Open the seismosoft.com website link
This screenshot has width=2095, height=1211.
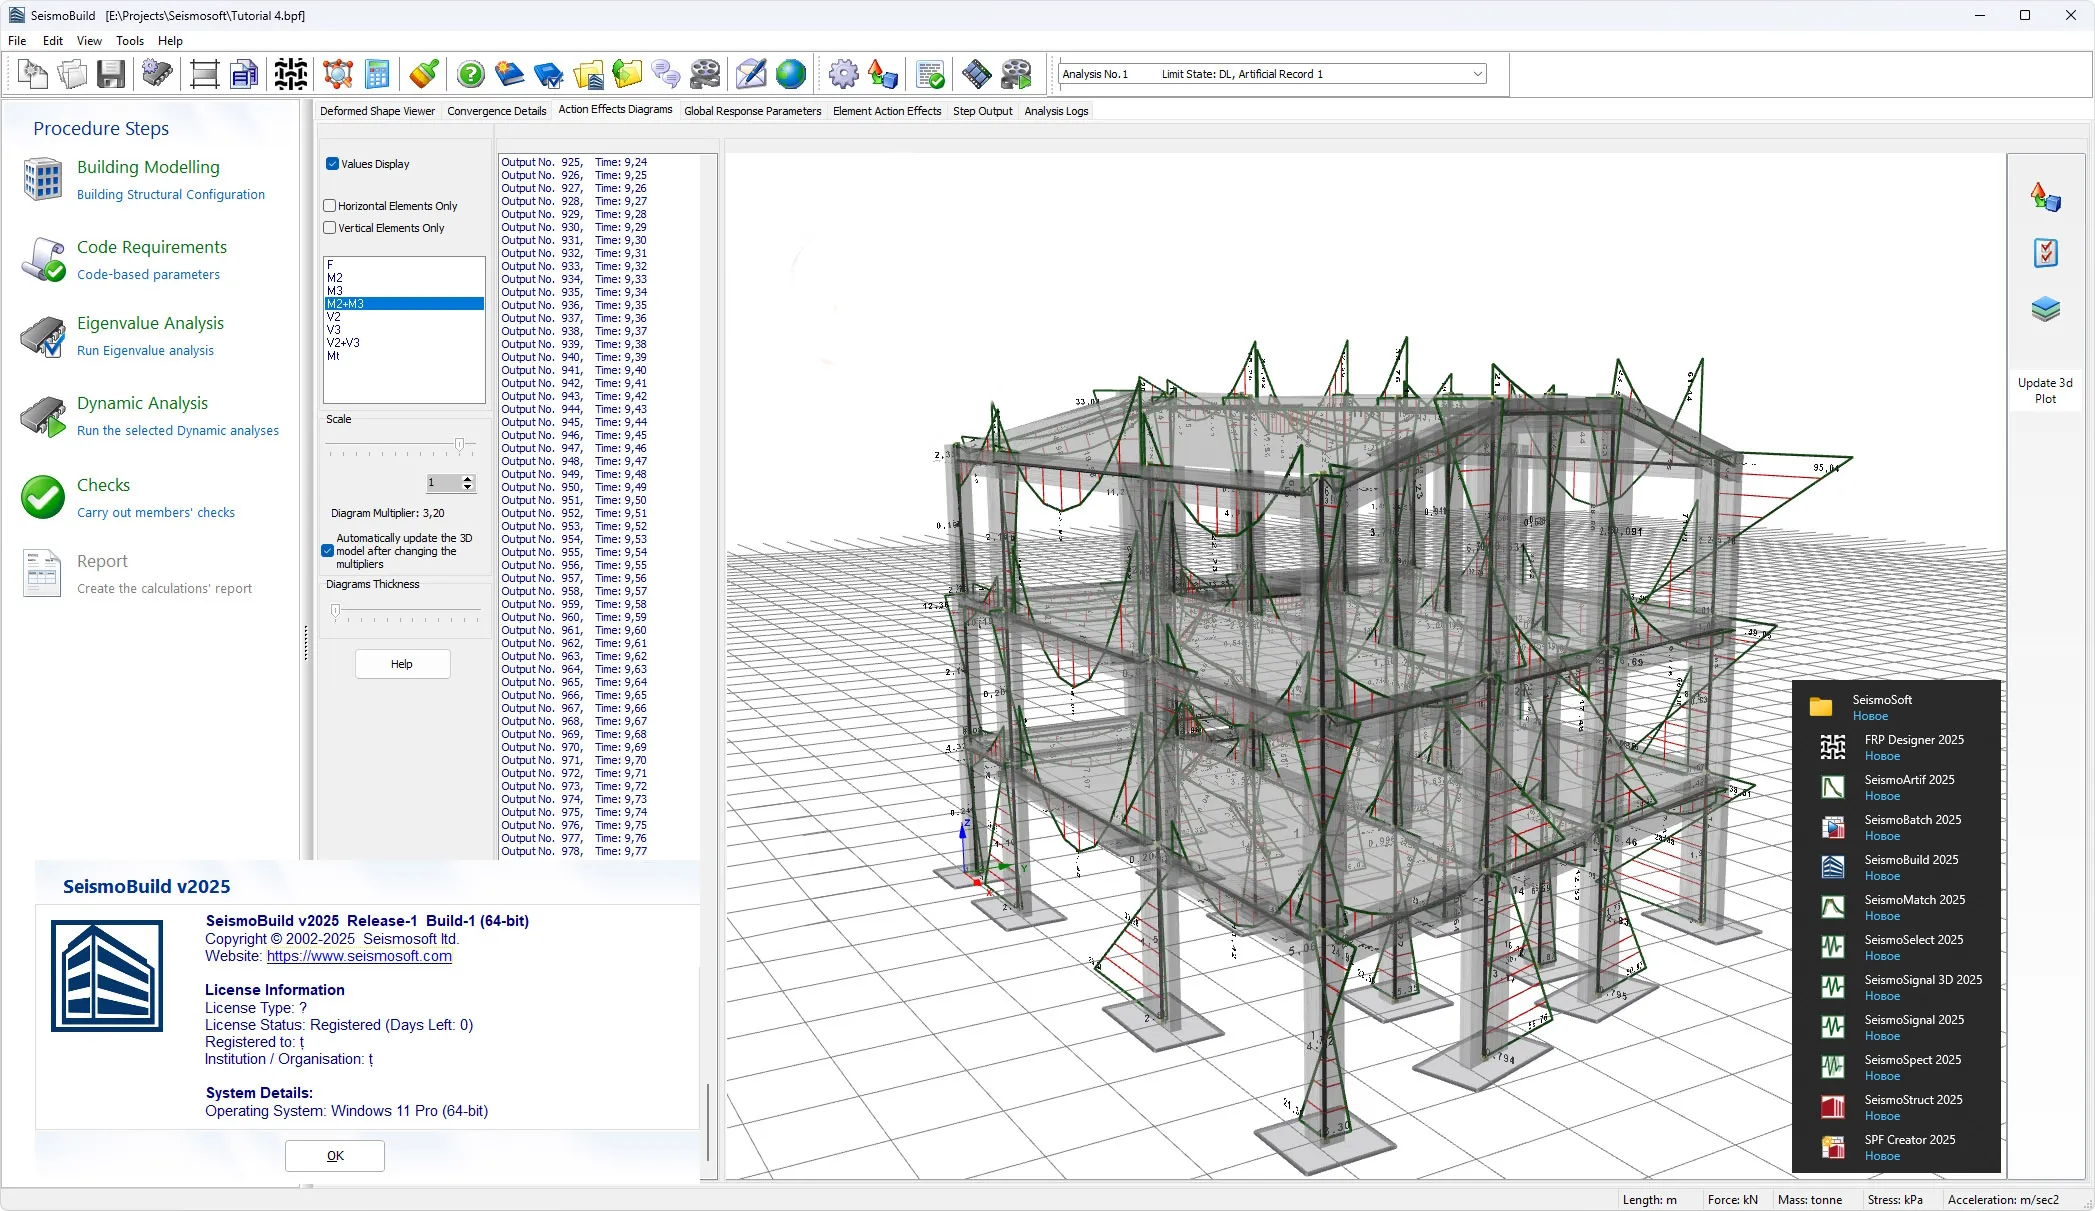359,956
